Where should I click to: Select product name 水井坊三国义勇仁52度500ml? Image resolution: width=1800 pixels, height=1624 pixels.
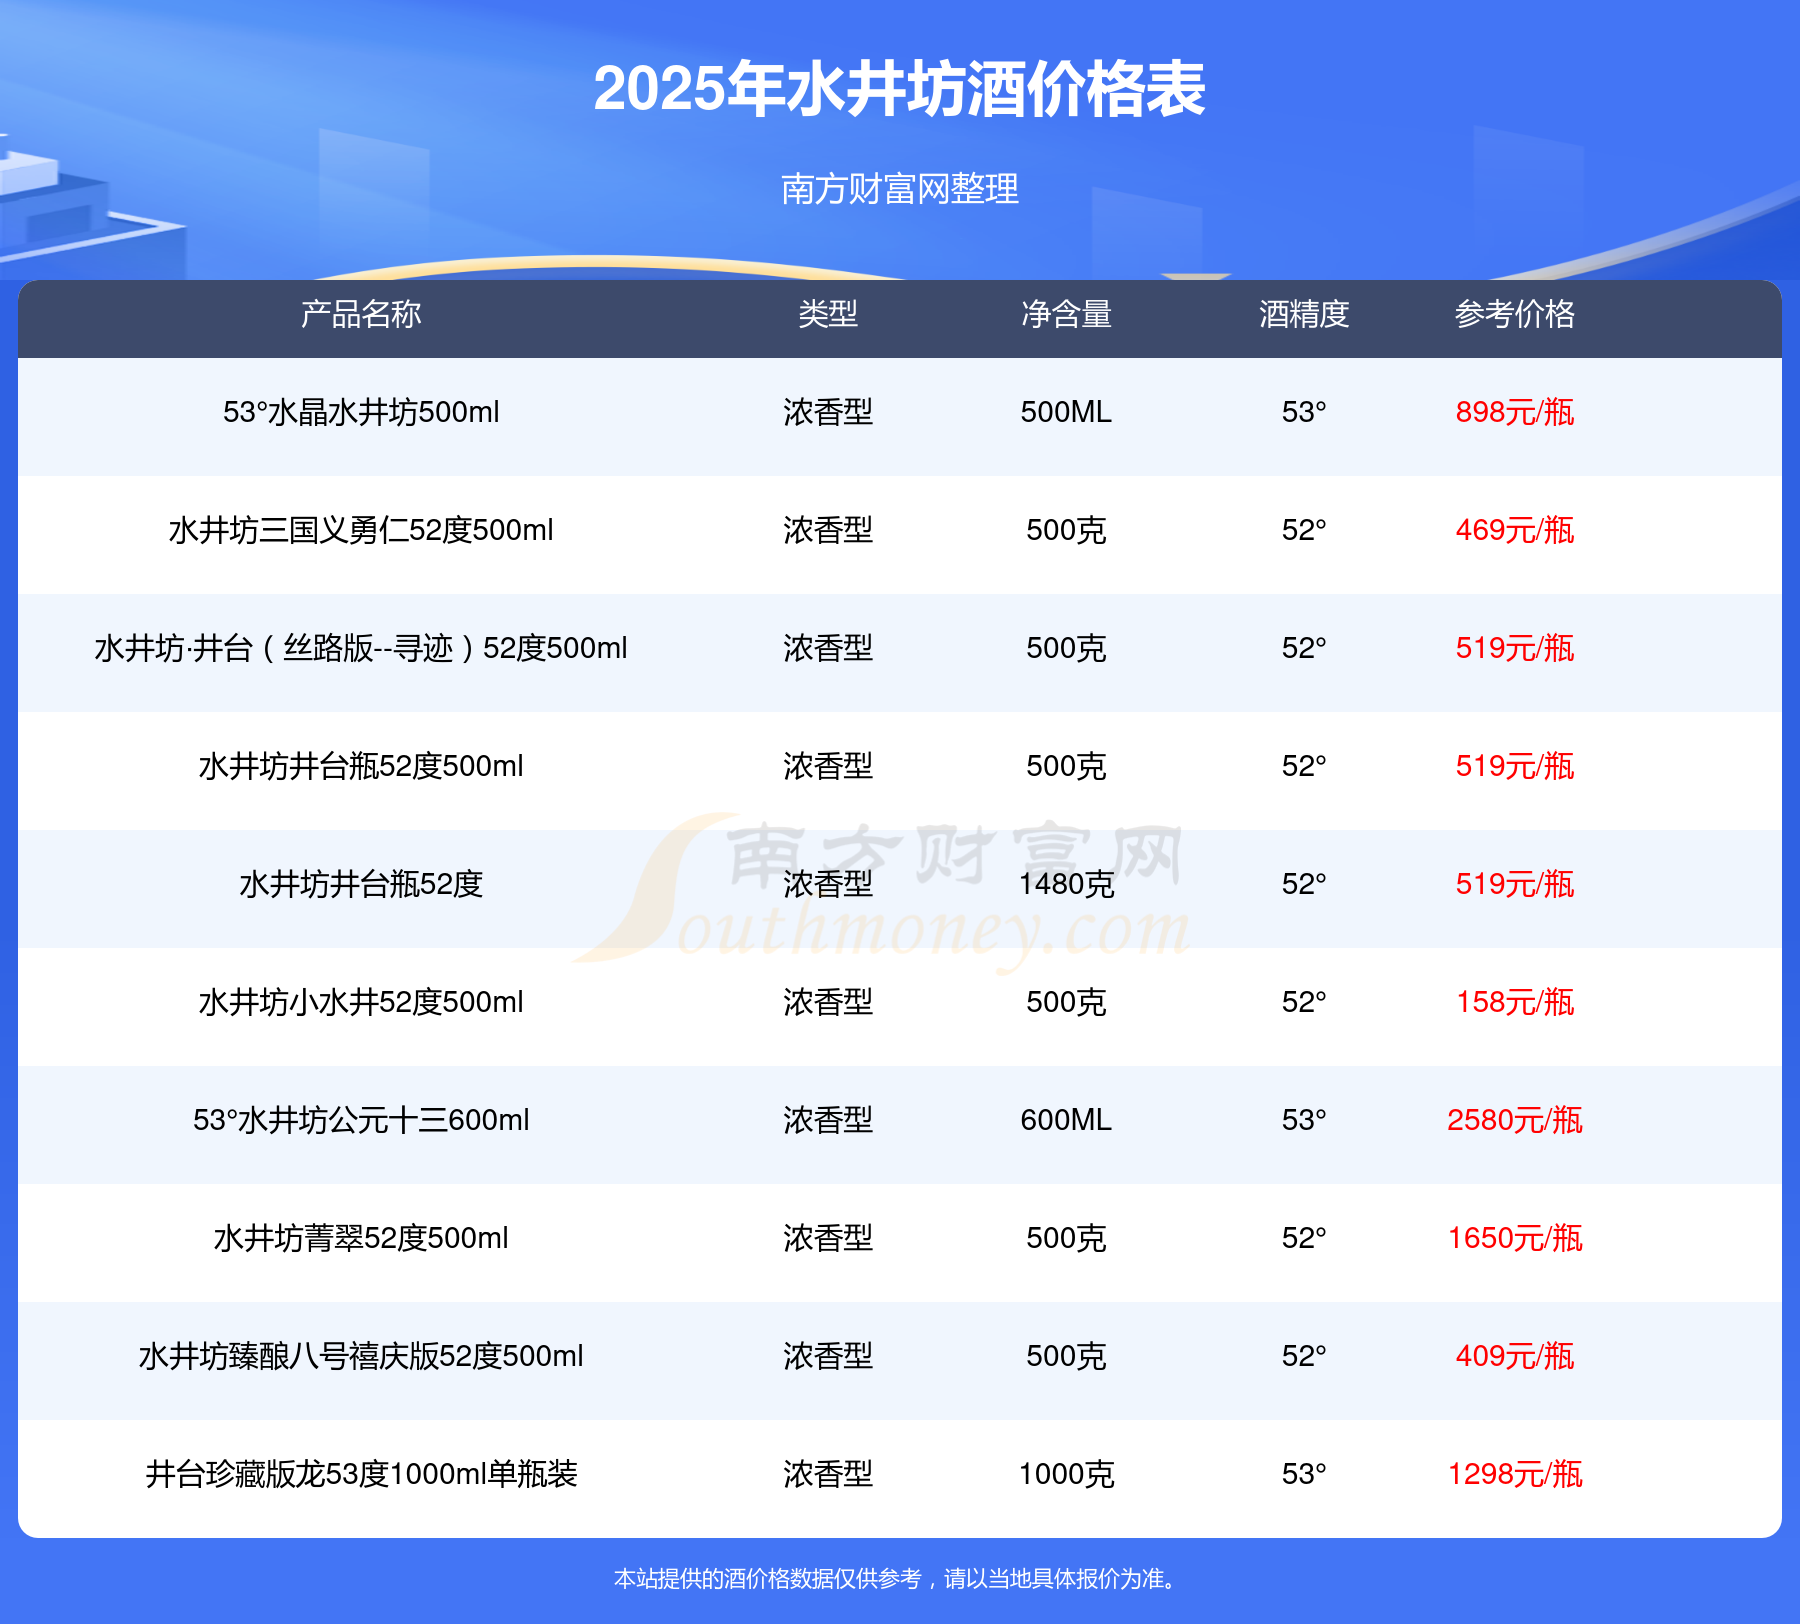click(361, 530)
